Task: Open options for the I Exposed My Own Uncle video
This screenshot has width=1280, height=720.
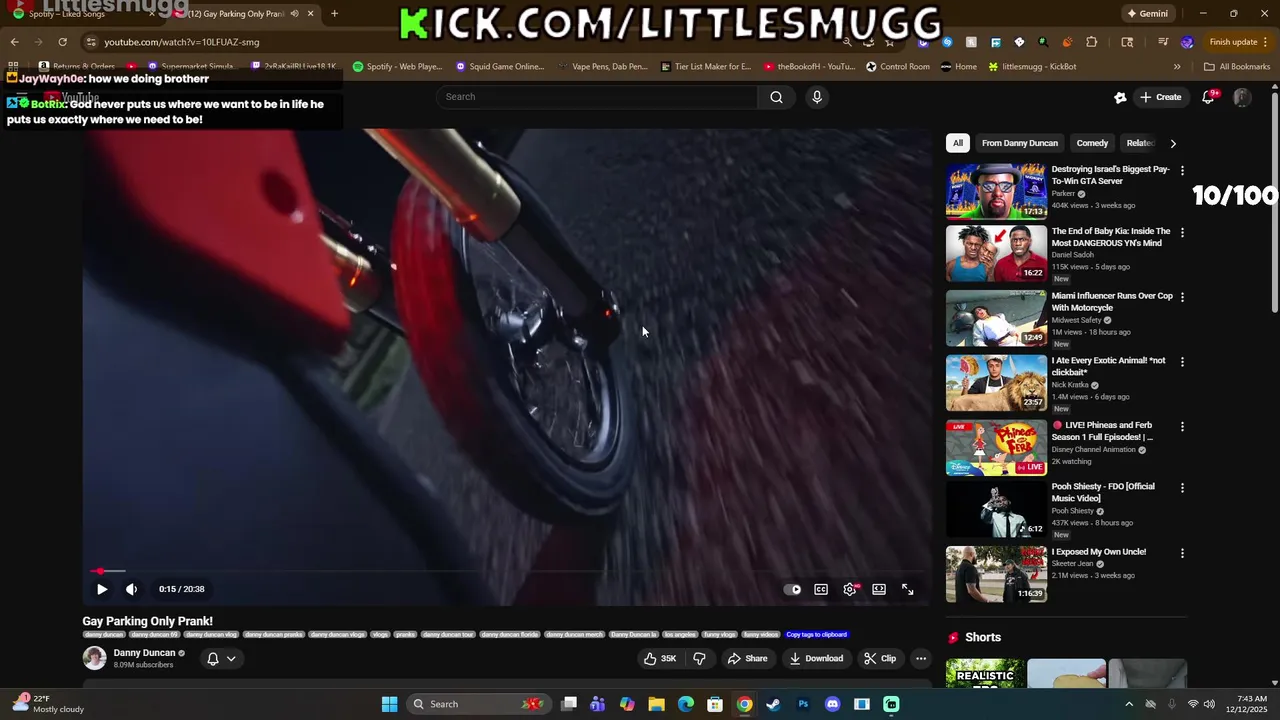Action: tap(1182, 553)
